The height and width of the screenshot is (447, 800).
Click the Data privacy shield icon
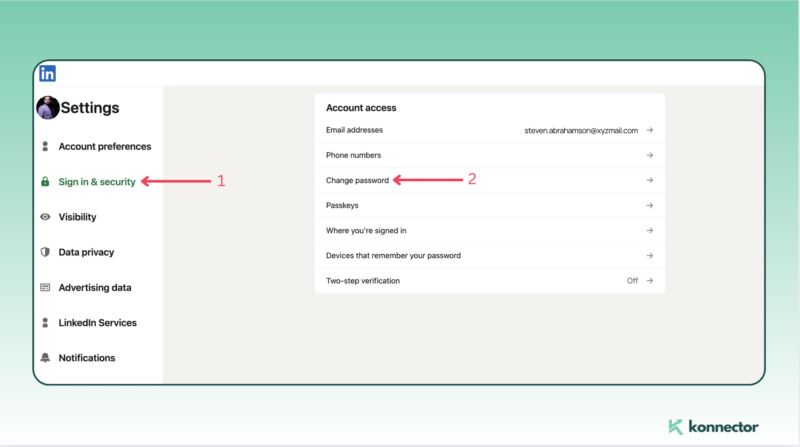tap(45, 252)
